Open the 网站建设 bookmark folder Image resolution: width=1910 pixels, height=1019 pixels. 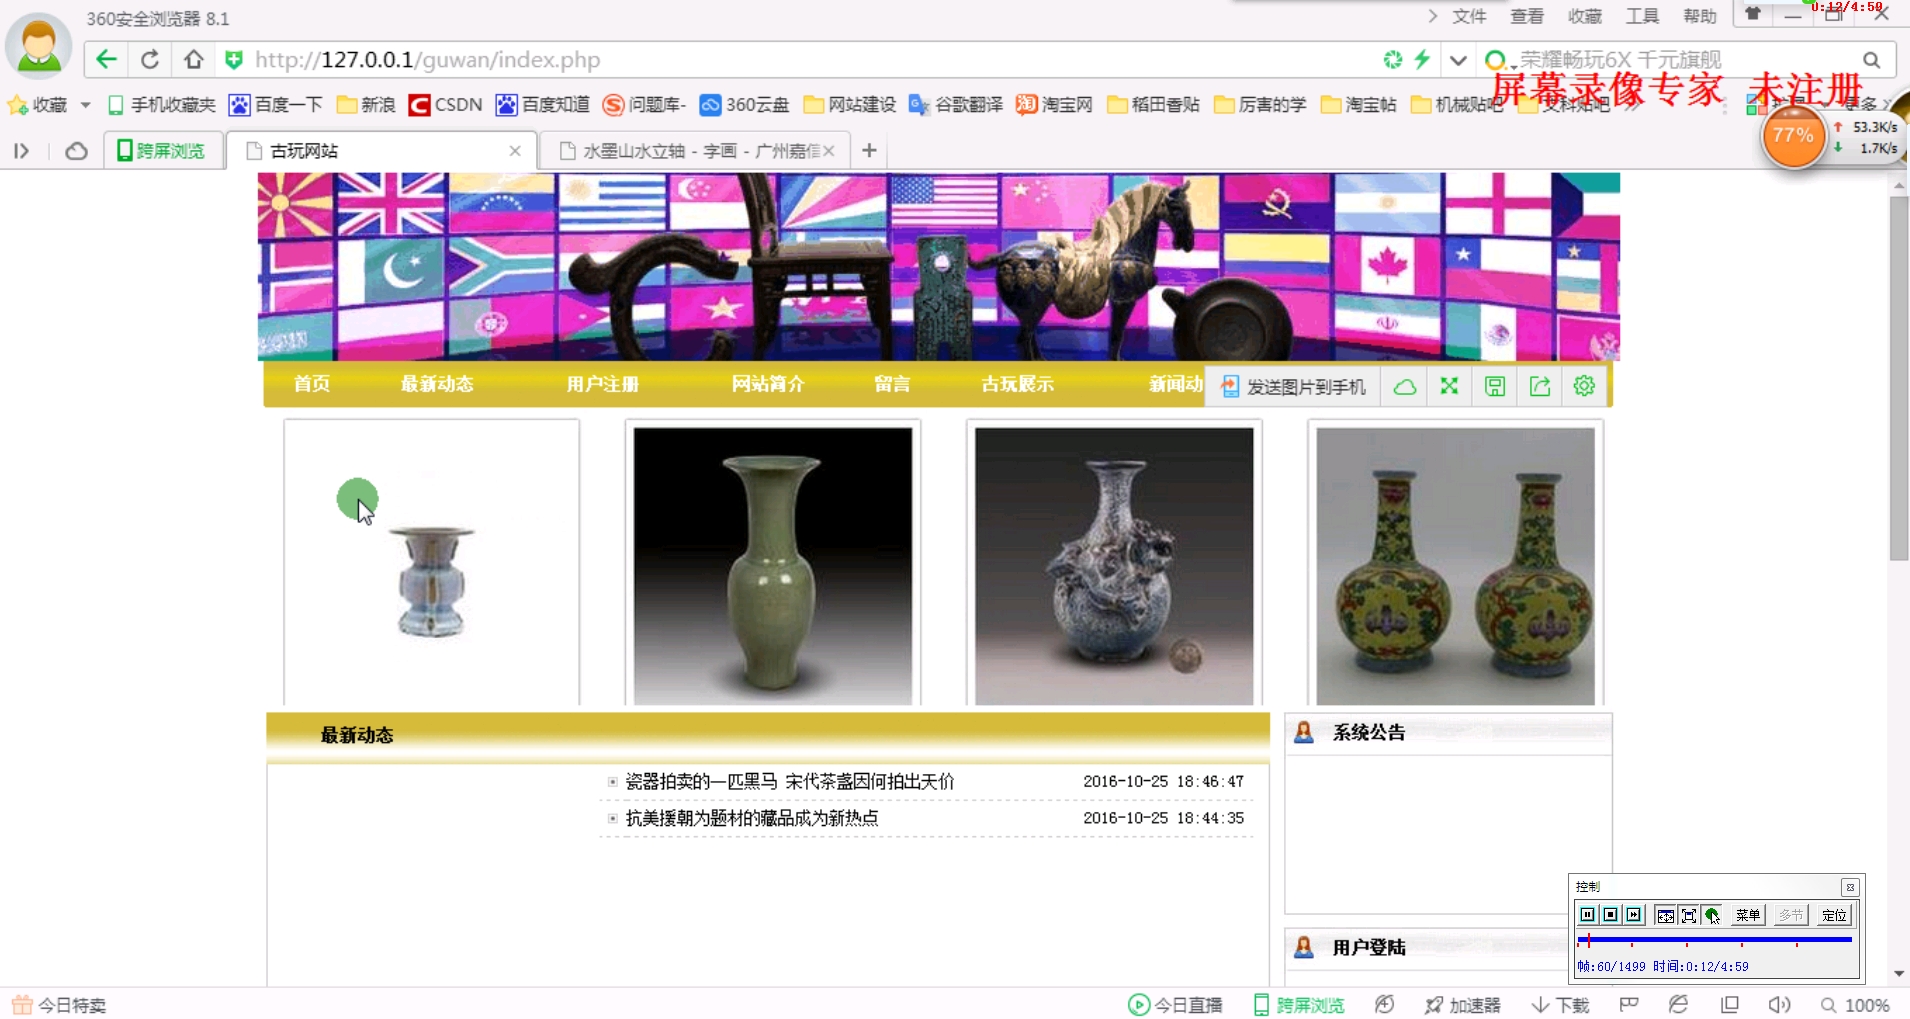pos(850,105)
